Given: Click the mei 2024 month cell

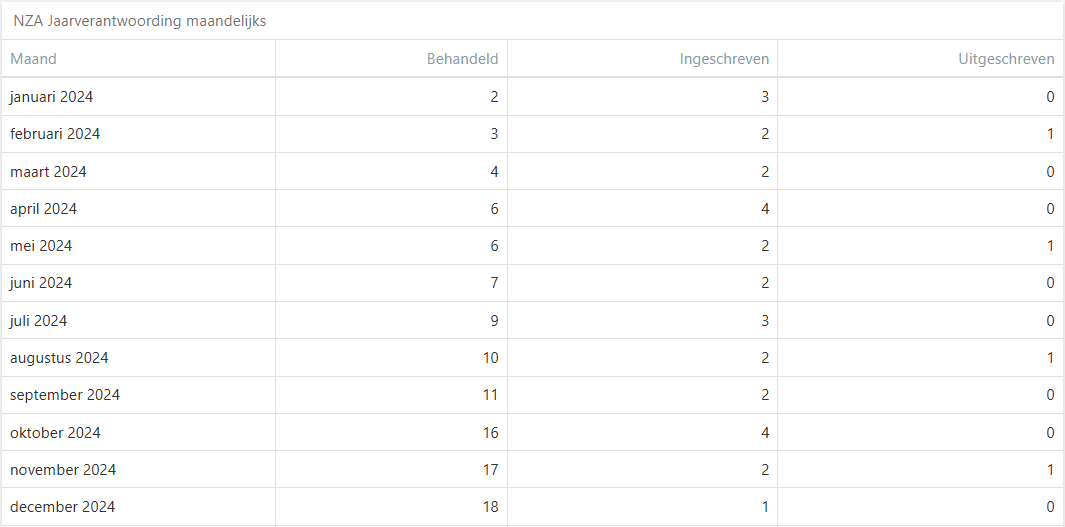Looking at the screenshot, I should coord(42,246).
